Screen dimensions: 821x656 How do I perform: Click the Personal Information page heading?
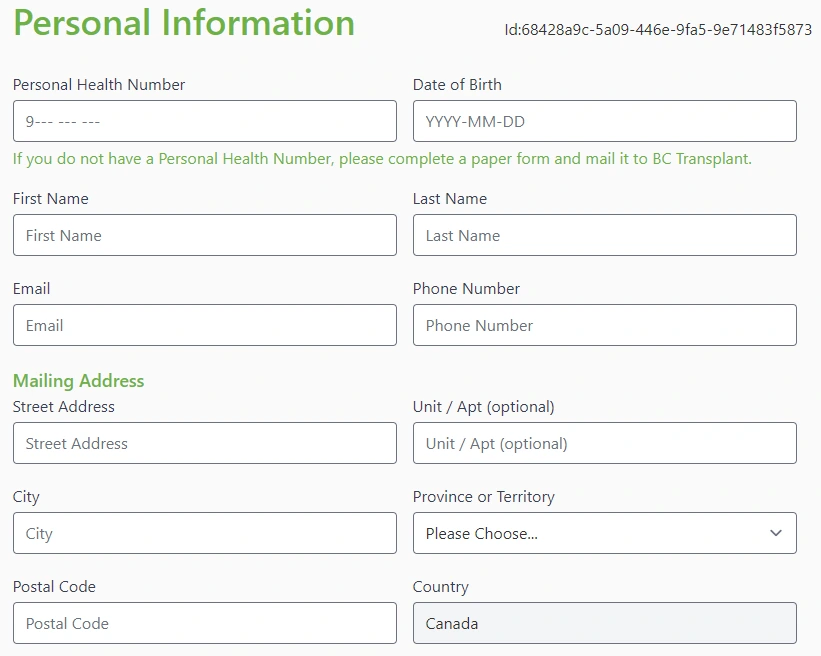[184, 23]
